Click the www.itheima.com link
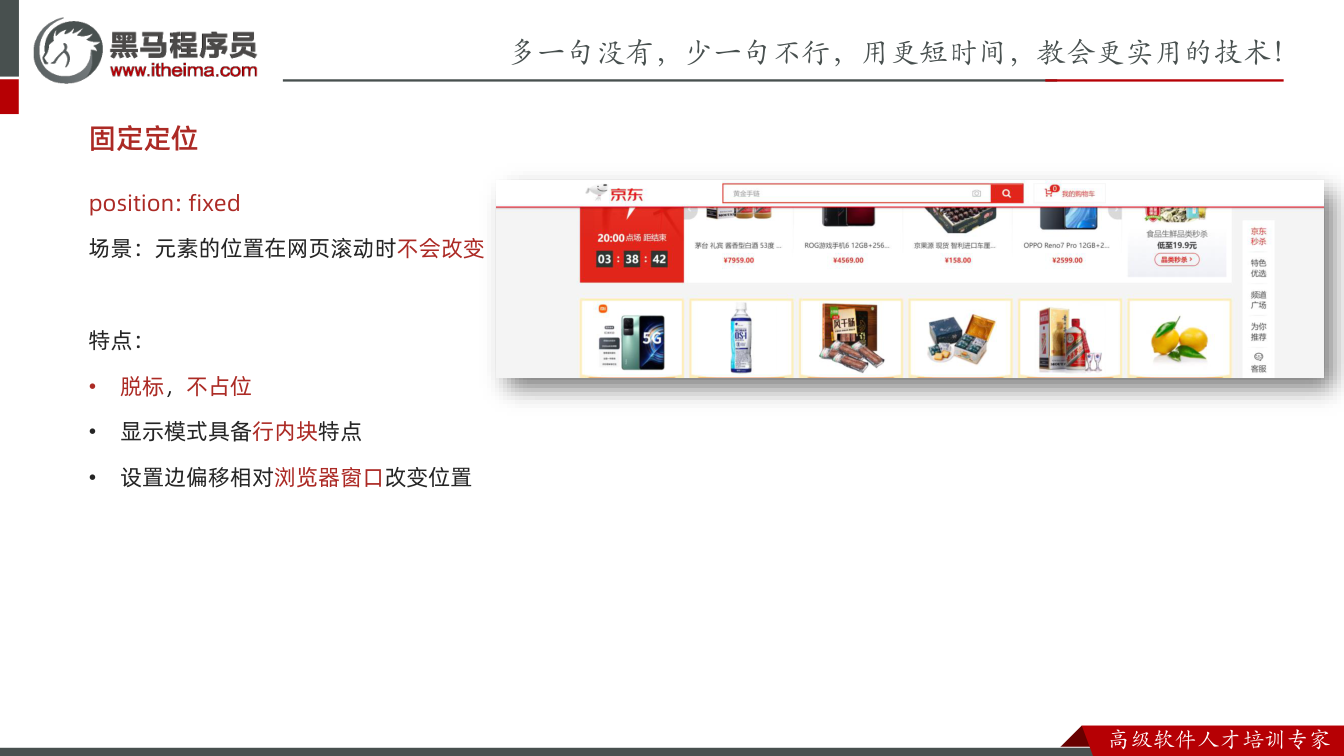The image size is (1344, 756). 183,70
